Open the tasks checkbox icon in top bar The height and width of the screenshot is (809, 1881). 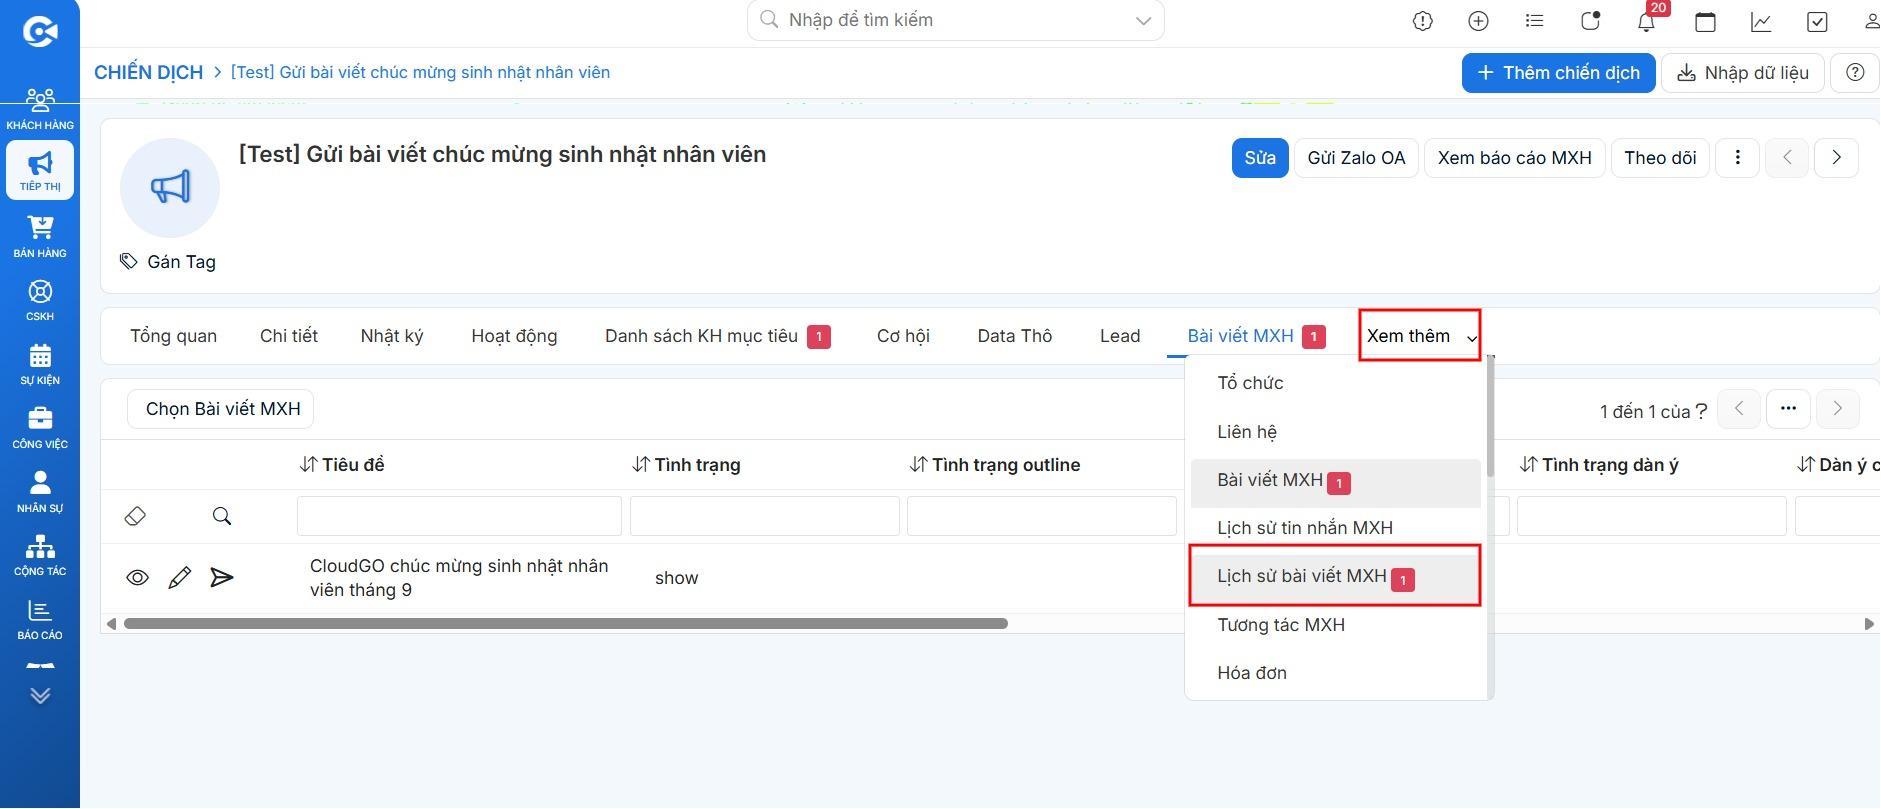1817,21
